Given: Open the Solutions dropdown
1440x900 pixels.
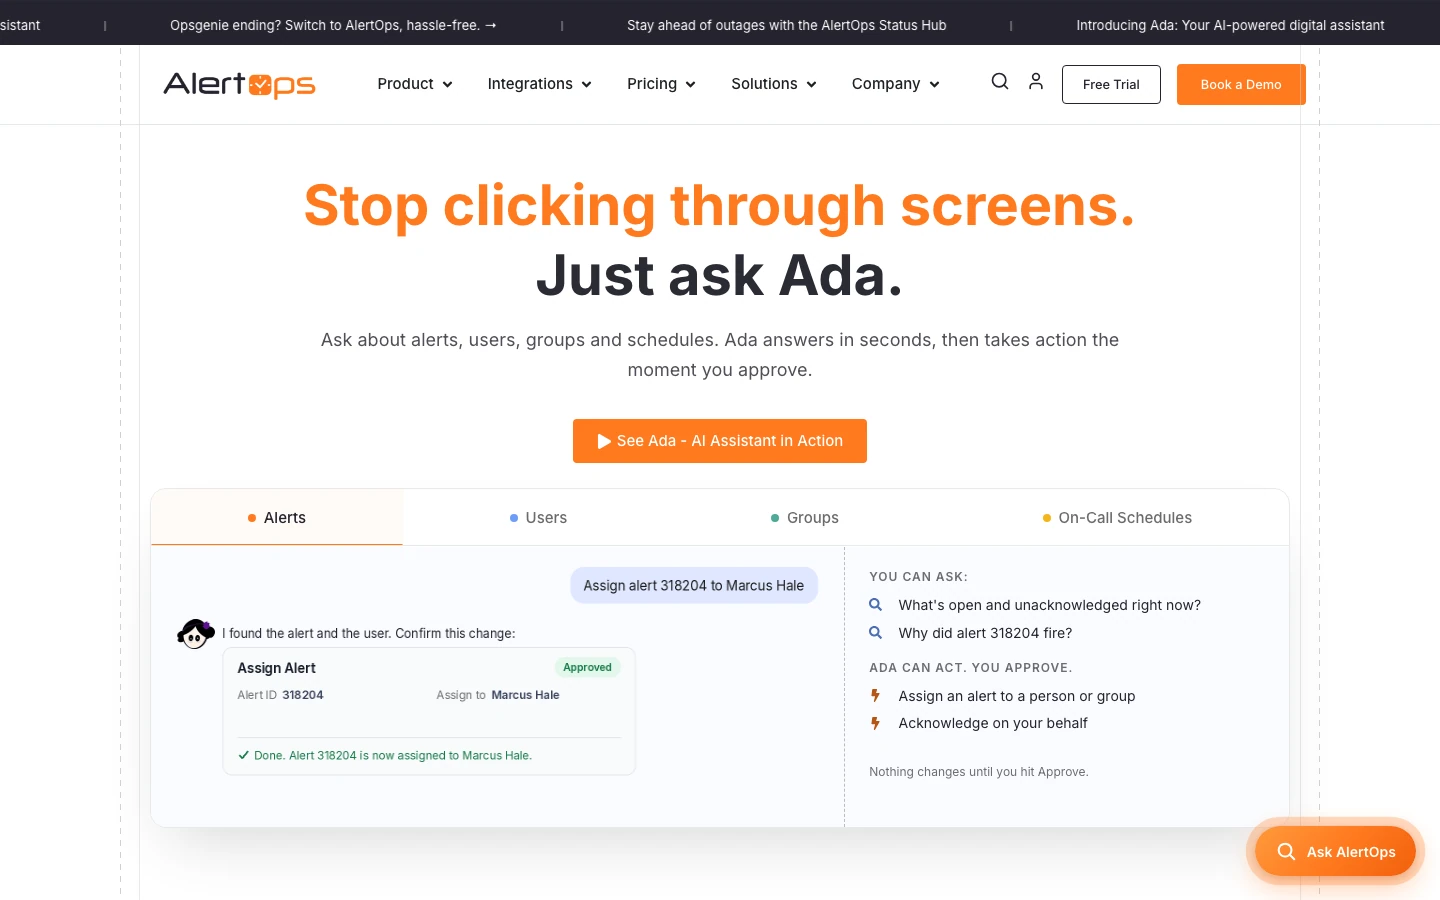Looking at the screenshot, I should pos(774,84).
